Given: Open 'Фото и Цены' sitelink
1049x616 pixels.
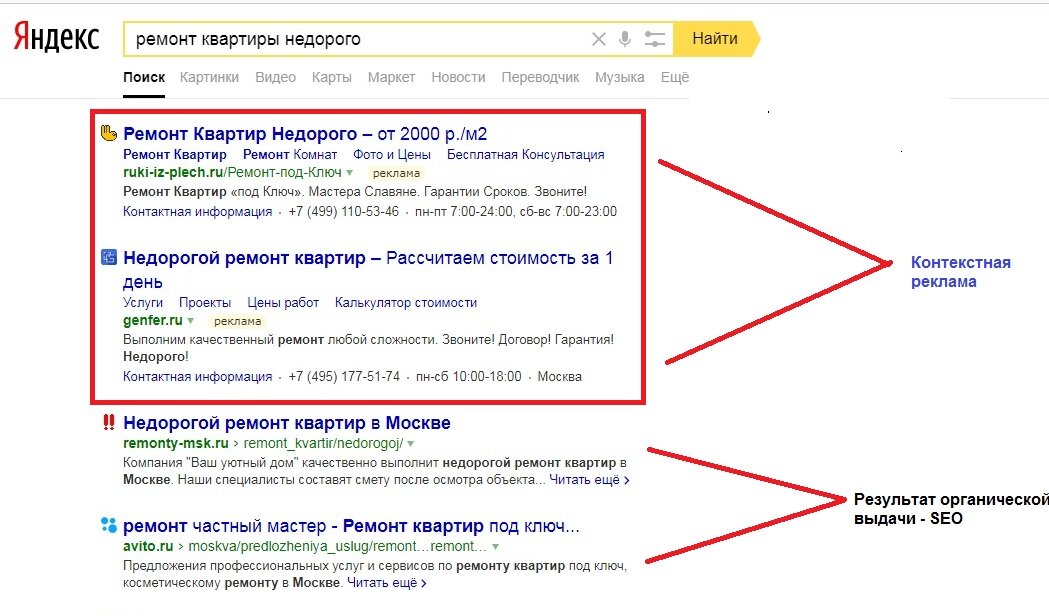Looking at the screenshot, I should coord(392,155).
